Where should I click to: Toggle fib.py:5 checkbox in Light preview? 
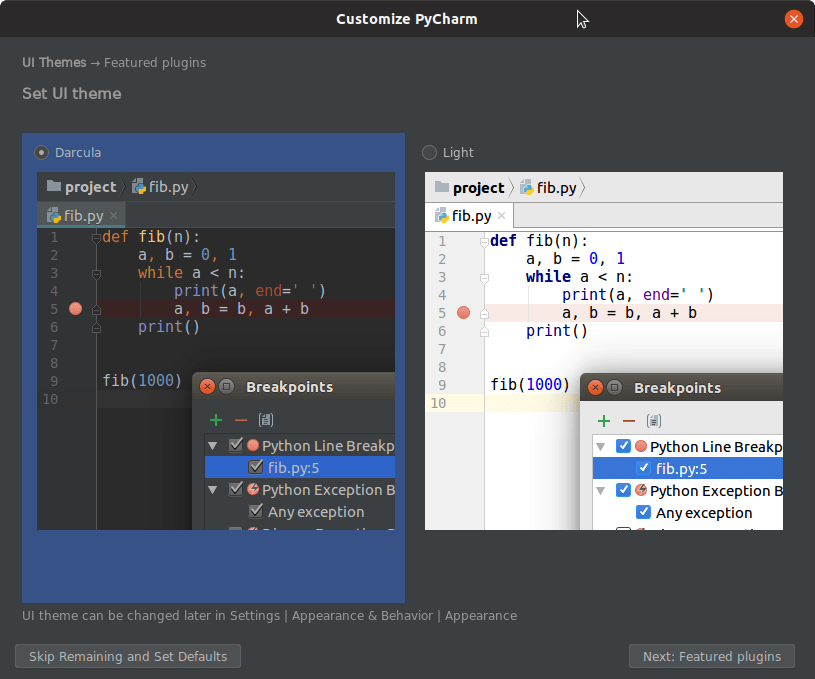[x=643, y=468]
